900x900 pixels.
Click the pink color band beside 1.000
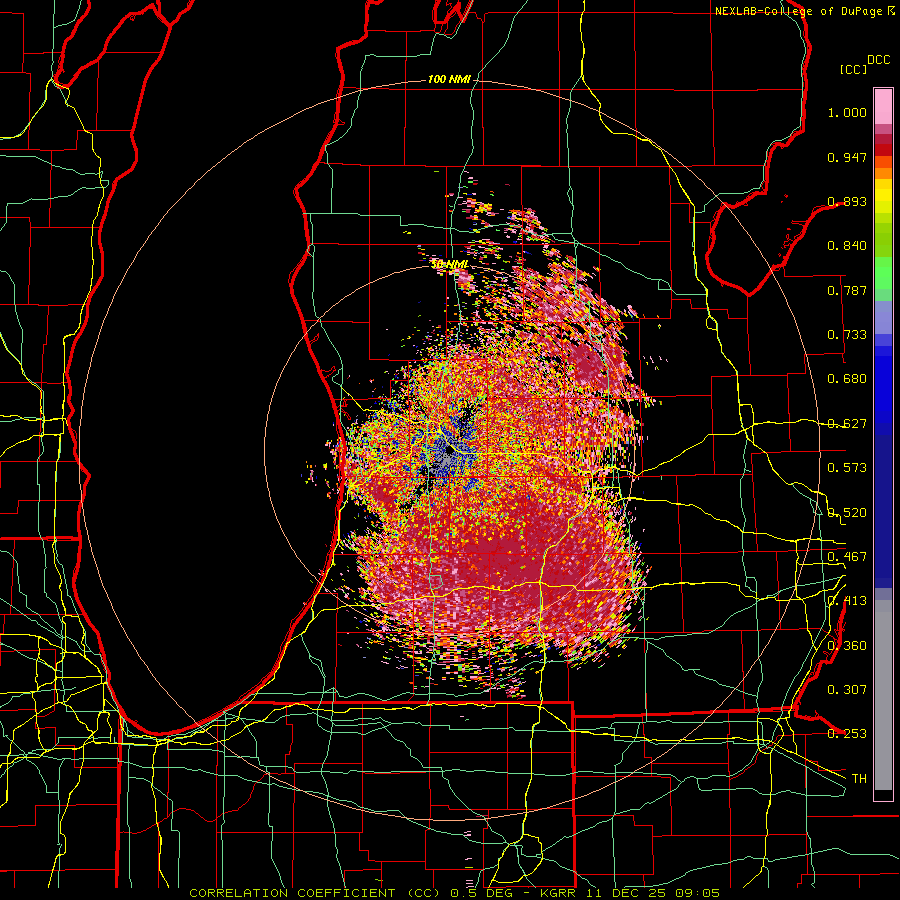883,106
